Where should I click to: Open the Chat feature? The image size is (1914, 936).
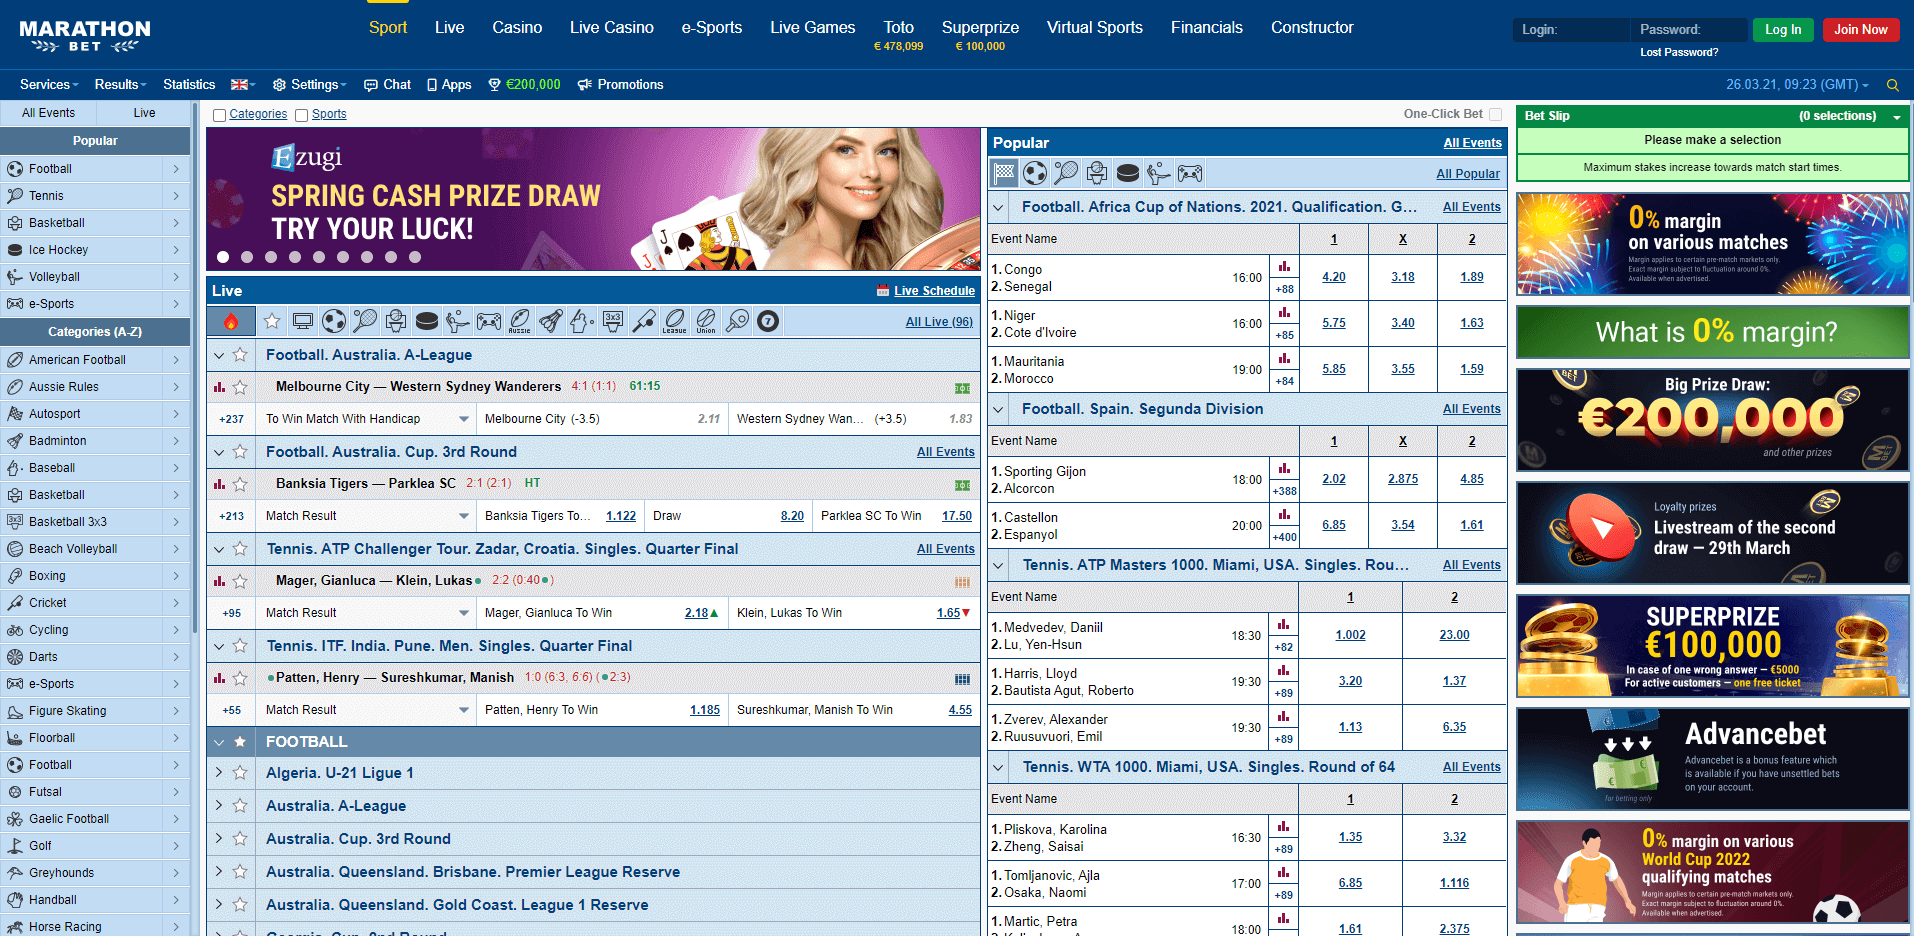click(x=387, y=84)
